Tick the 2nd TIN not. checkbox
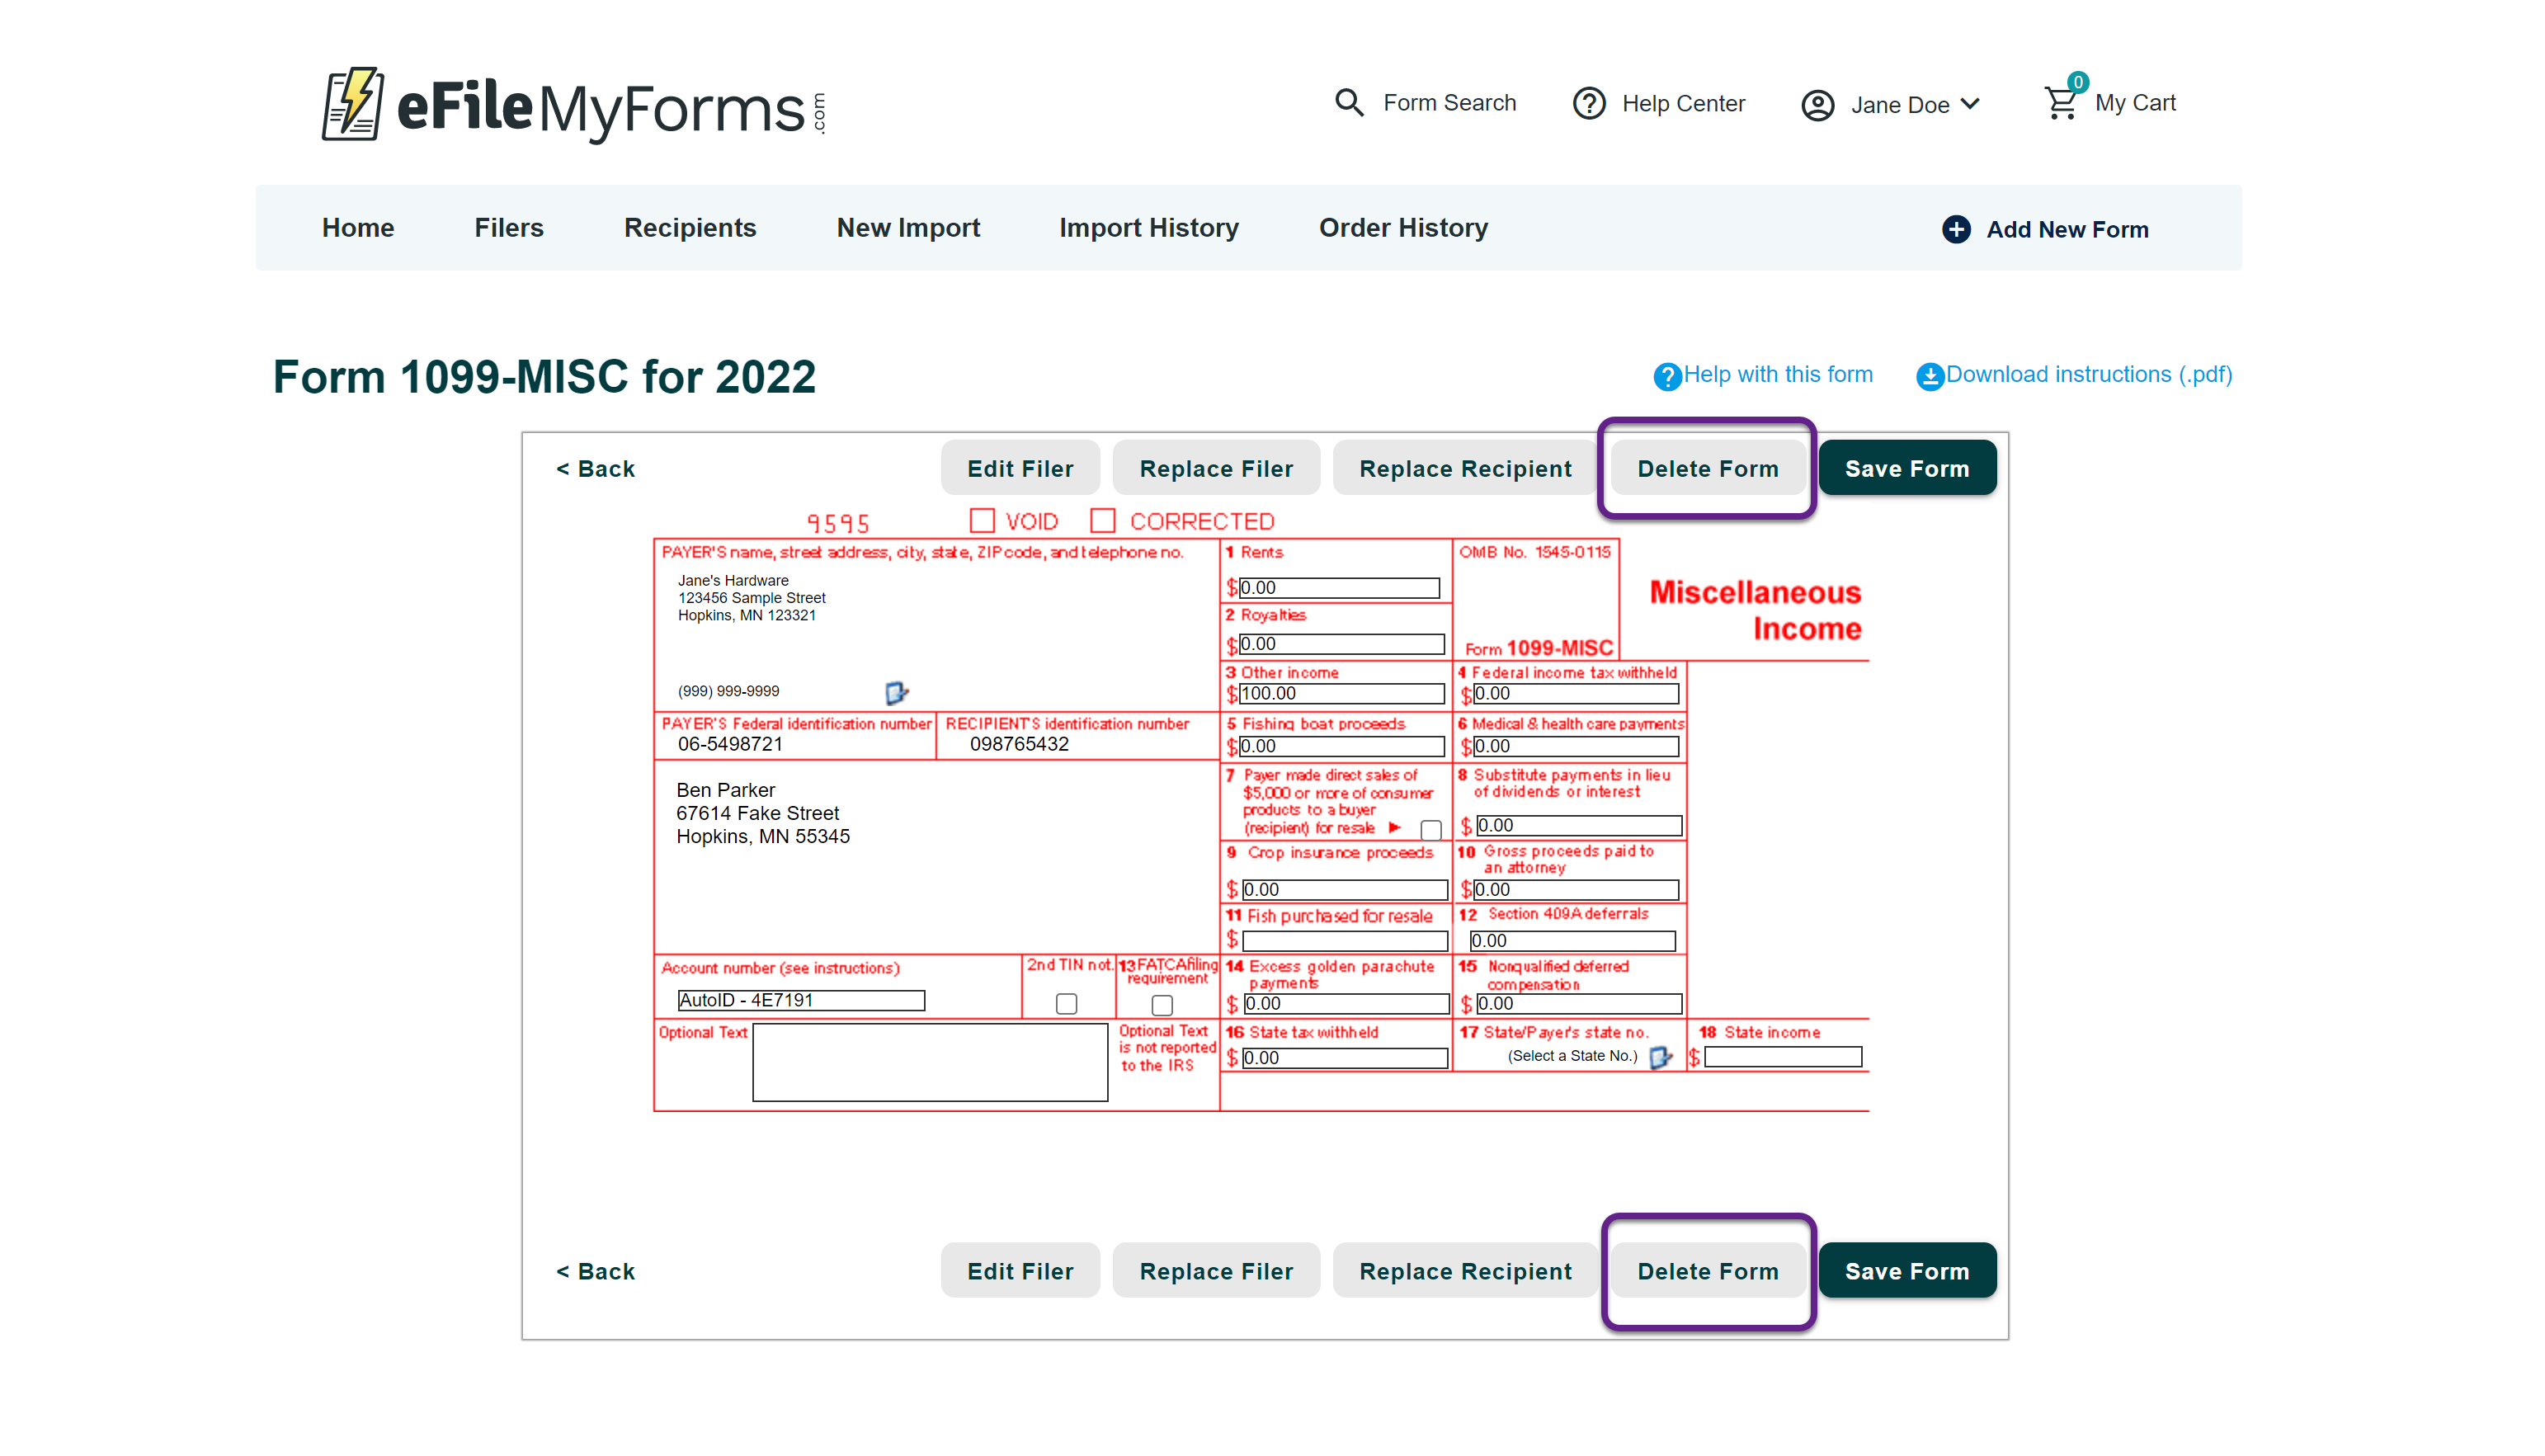The height and width of the screenshot is (1456, 2545). 1066,1003
